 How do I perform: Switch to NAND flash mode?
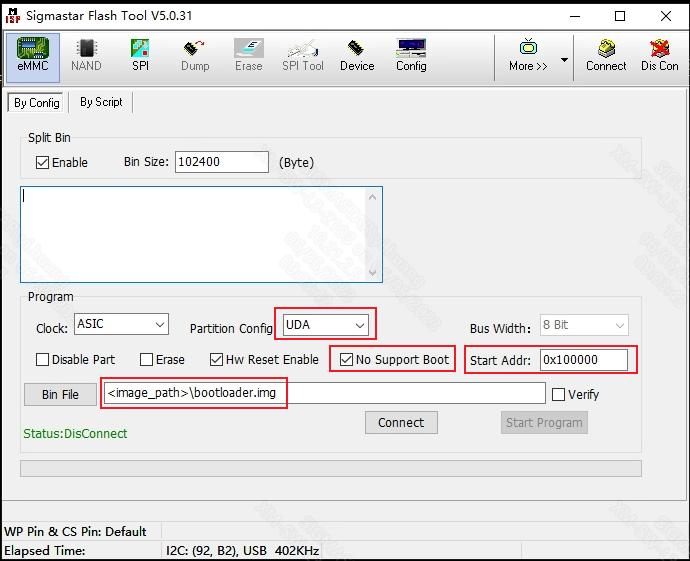point(86,56)
